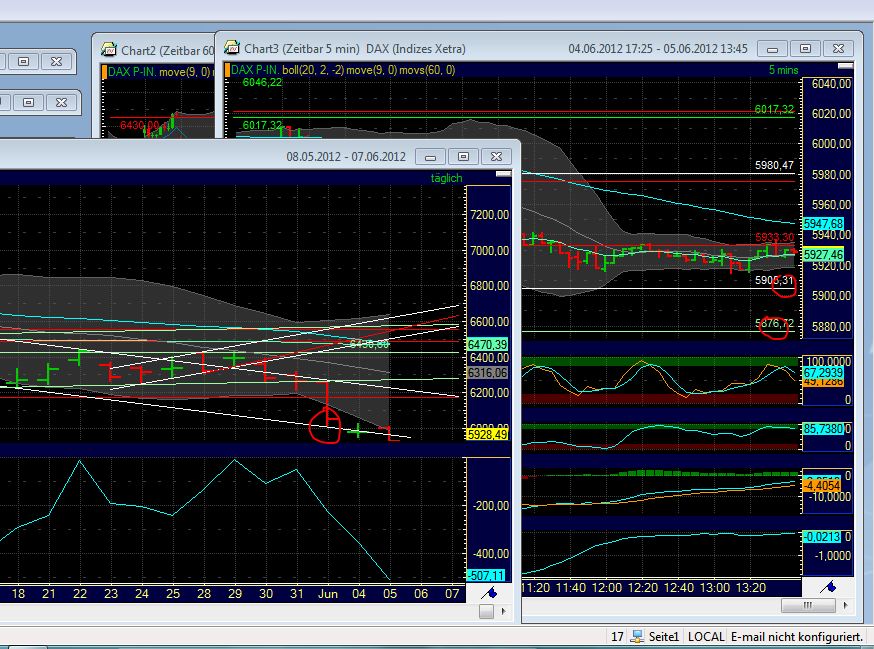
Task: Click the green '6046,22' label in Chart3
Action: [262, 83]
